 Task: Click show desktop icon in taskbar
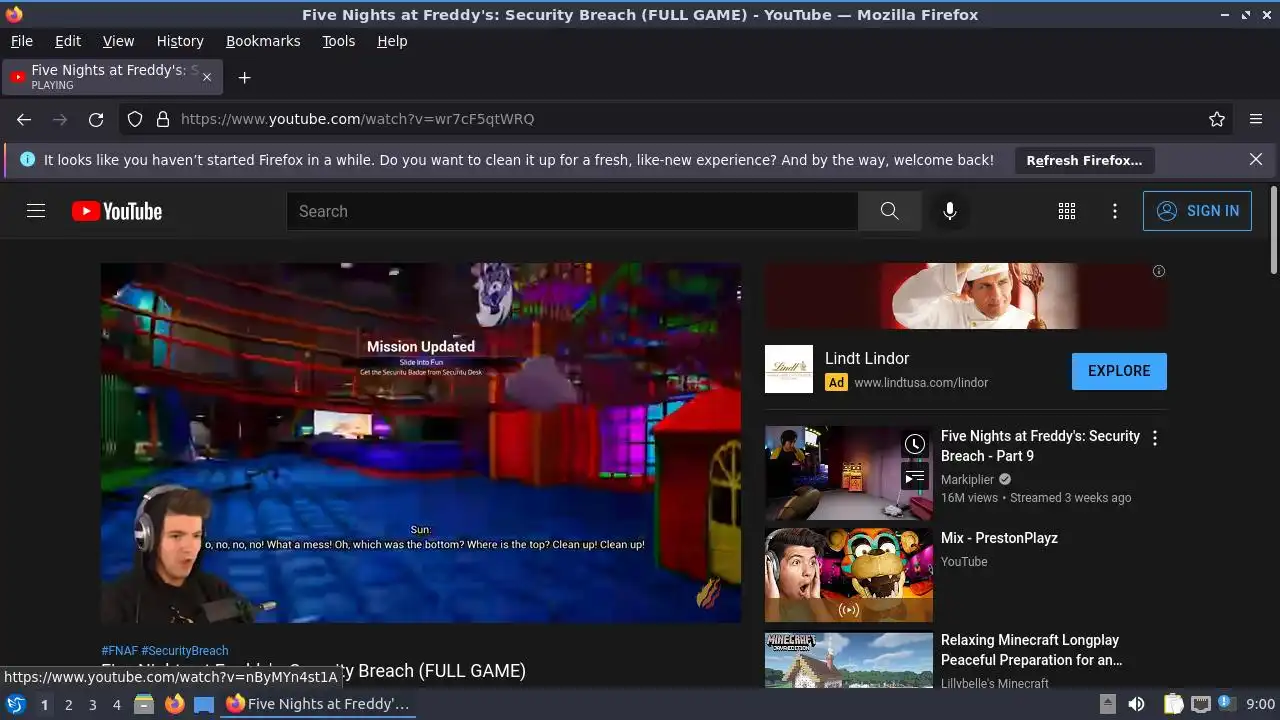[204, 704]
